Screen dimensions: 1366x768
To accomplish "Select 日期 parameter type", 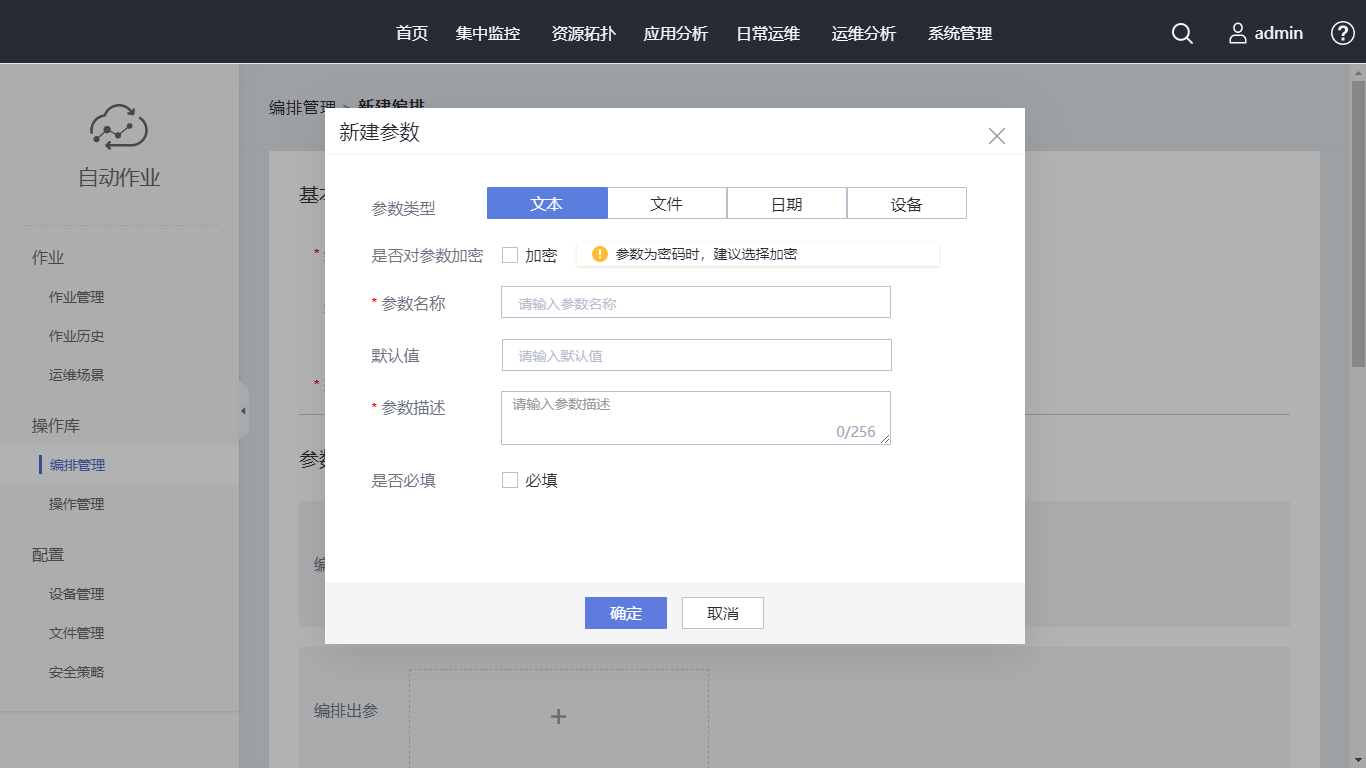I will click(x=787, y=203).
